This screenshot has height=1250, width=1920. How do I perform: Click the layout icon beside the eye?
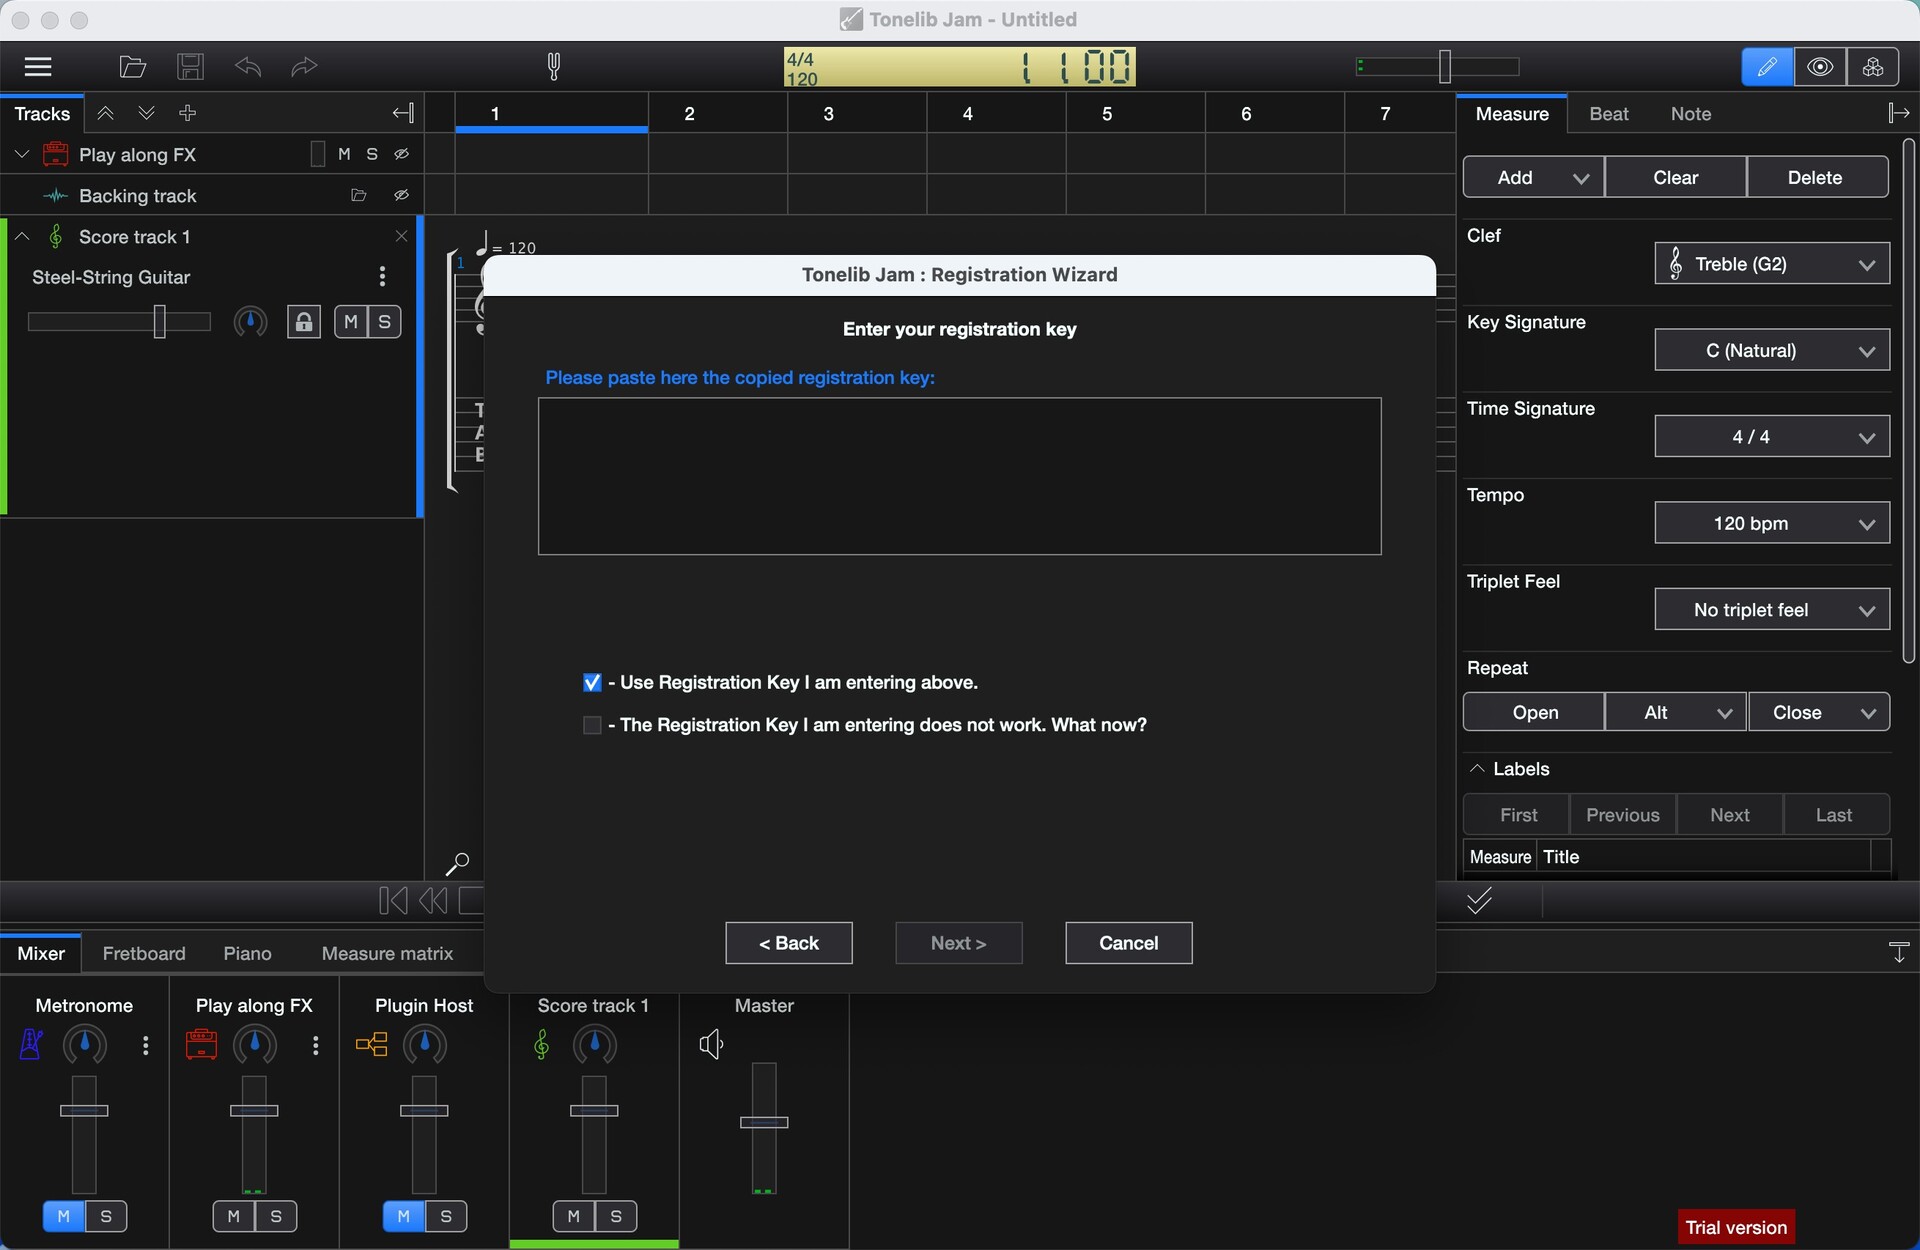1873,67
